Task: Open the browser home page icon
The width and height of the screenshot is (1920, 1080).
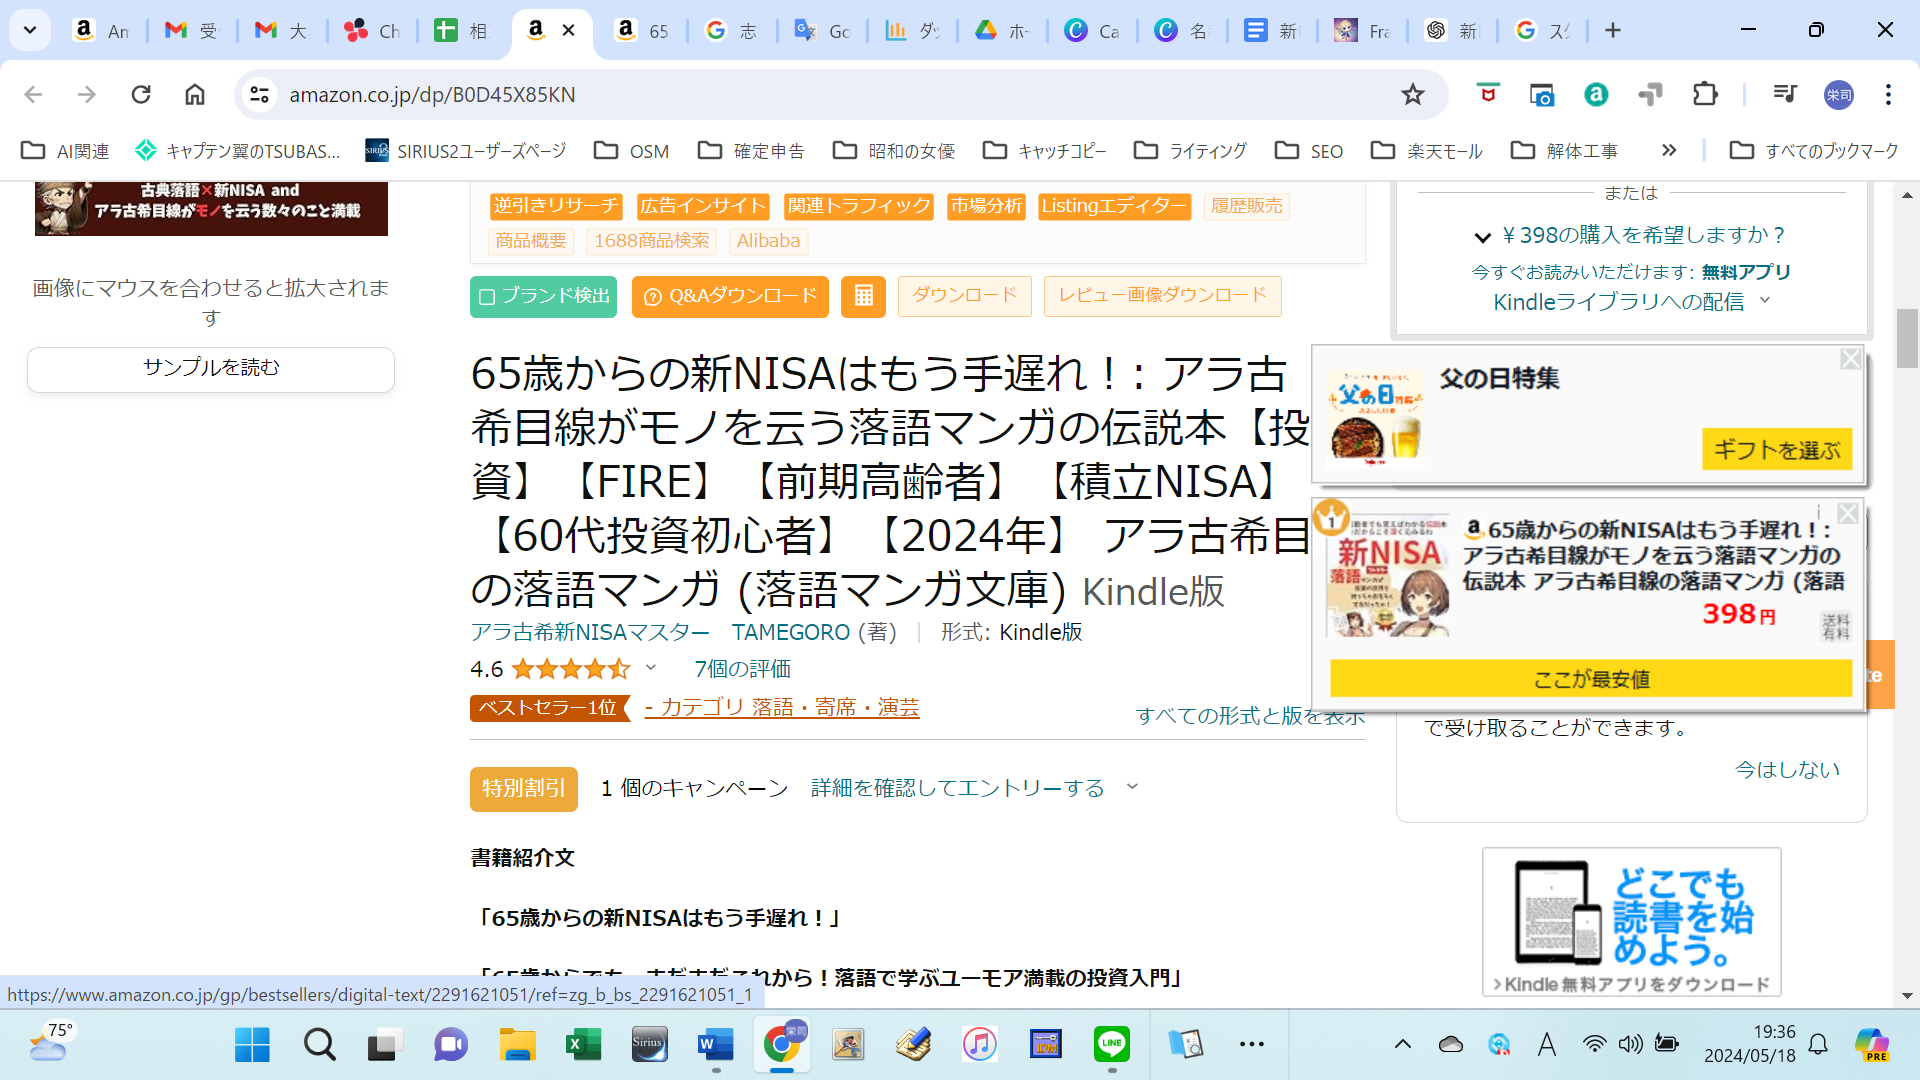Action: 195,94
